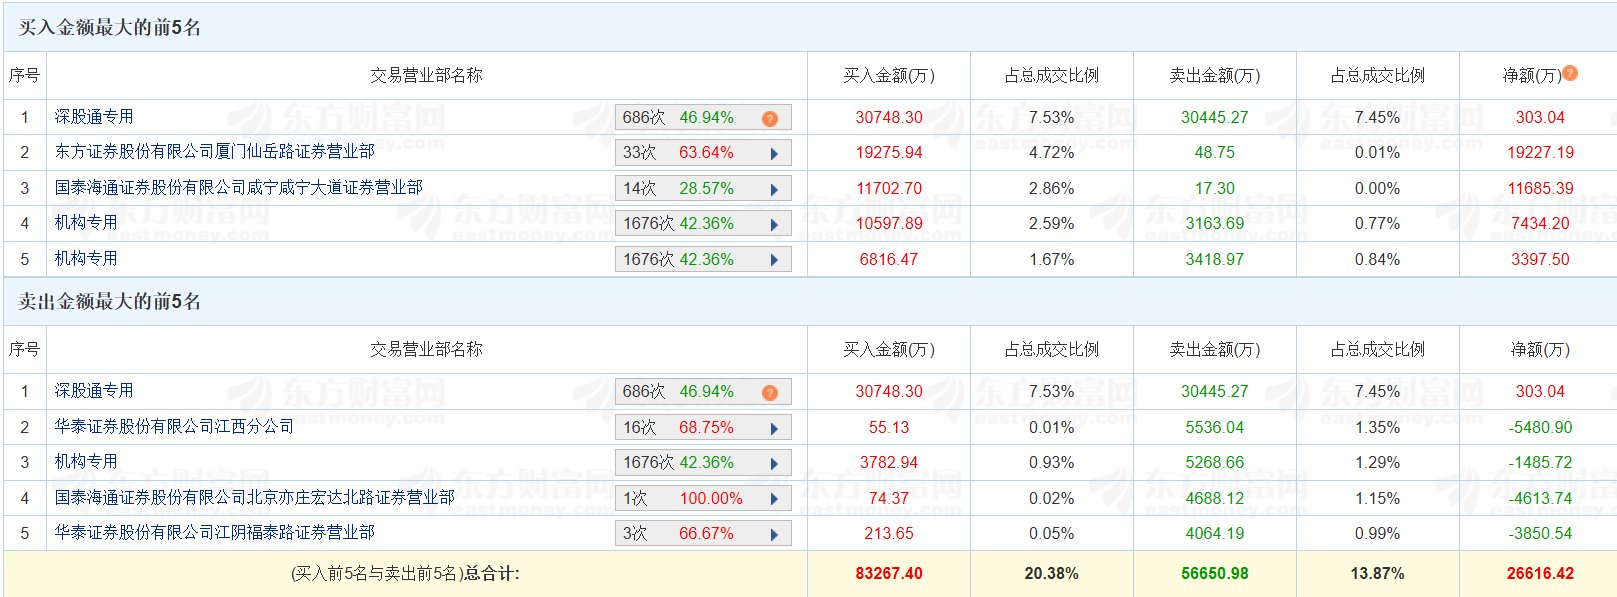Expand arrow for 33次 63.64% box
This screenshot has width=1617, height=597.
pos(774,154)
